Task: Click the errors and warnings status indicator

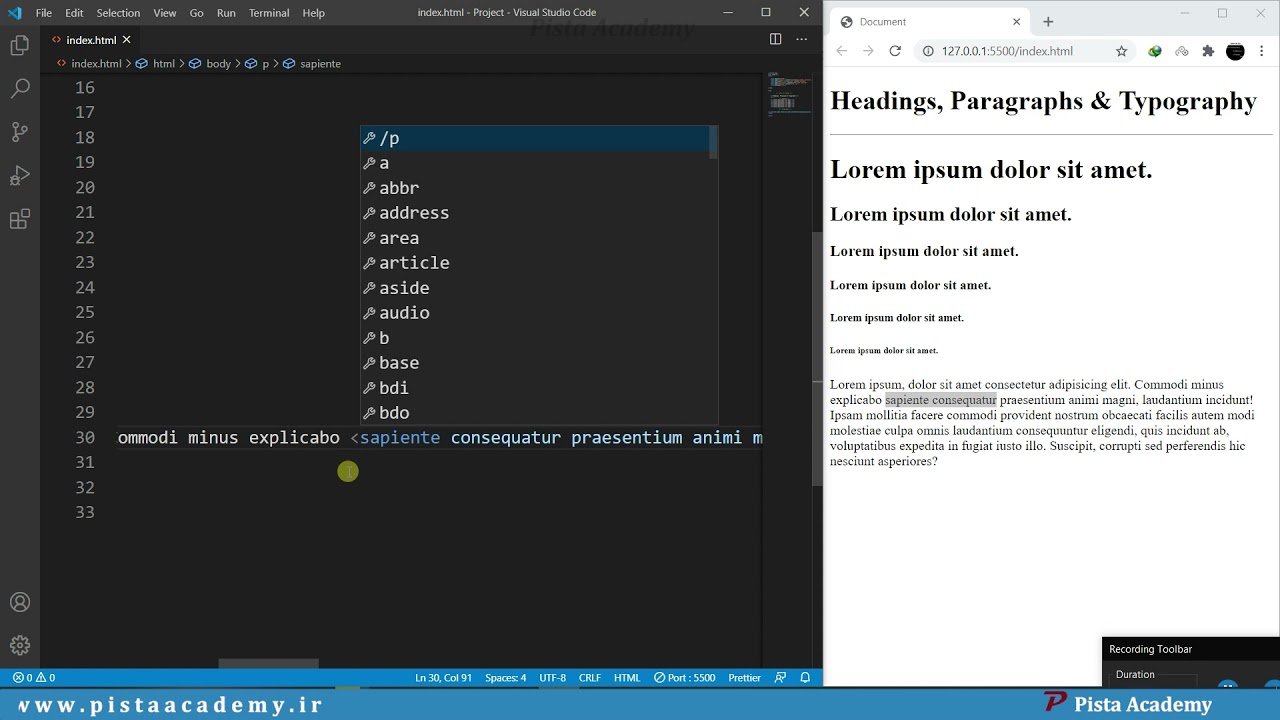Action: (x=34, y=678)
